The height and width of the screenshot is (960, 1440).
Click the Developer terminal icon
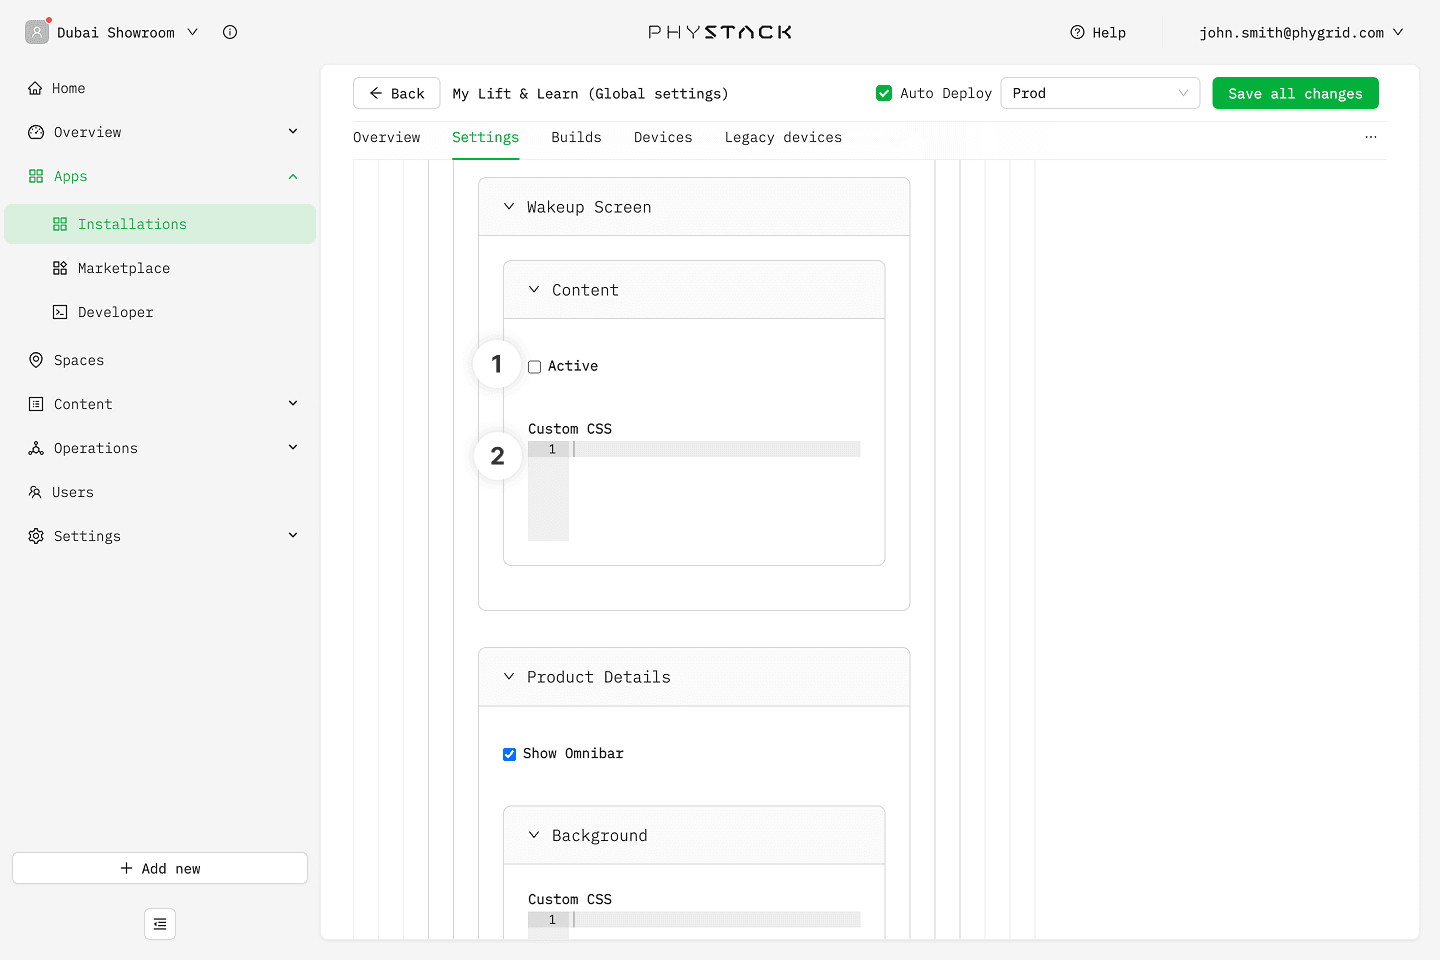[60, 312]
